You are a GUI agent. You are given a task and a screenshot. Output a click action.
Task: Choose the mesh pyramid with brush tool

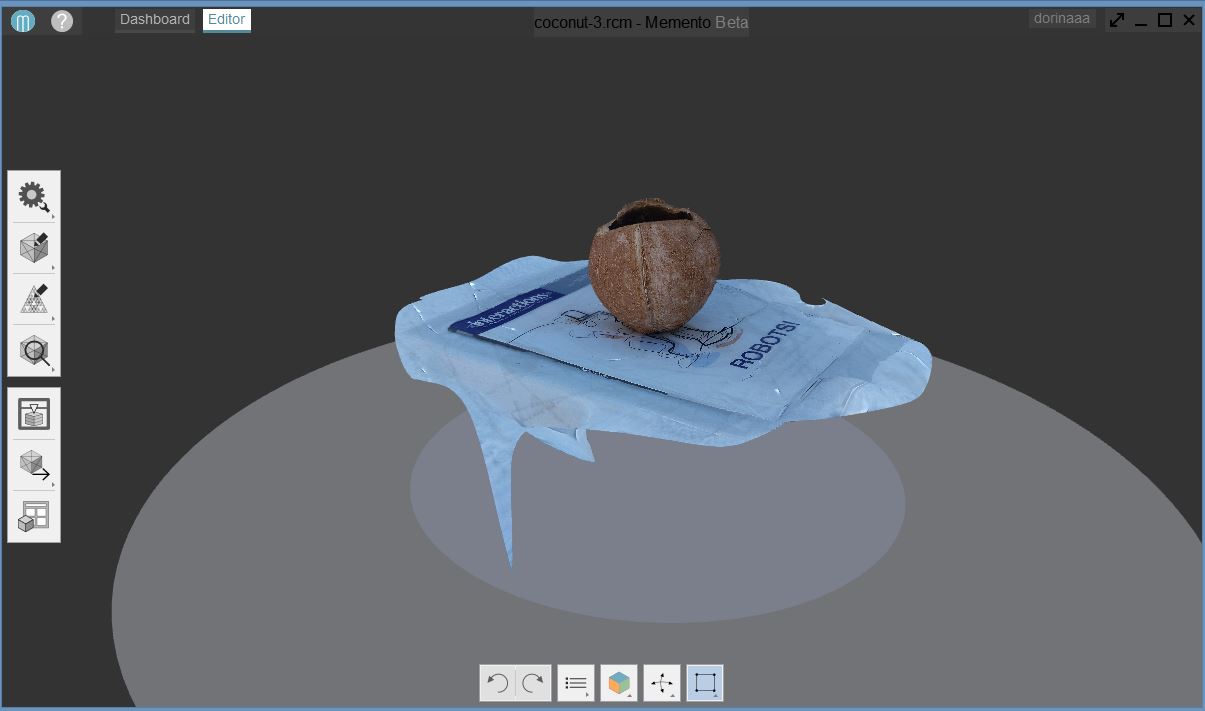tap(34, 299)
